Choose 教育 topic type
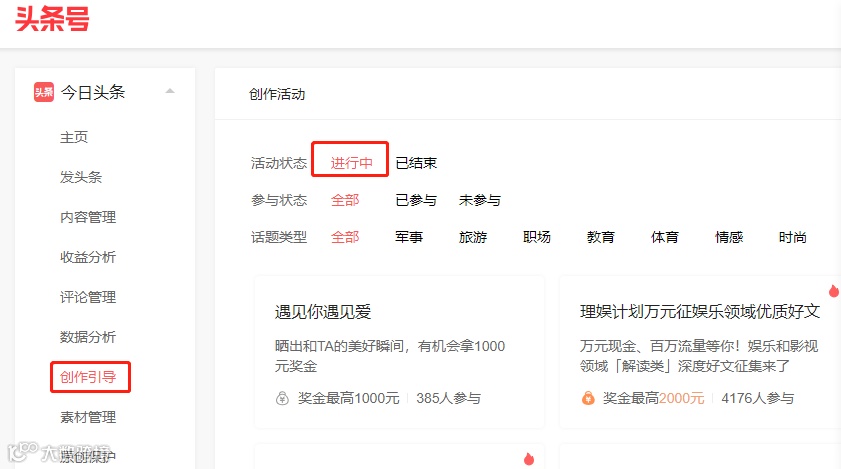 (601, 237)
